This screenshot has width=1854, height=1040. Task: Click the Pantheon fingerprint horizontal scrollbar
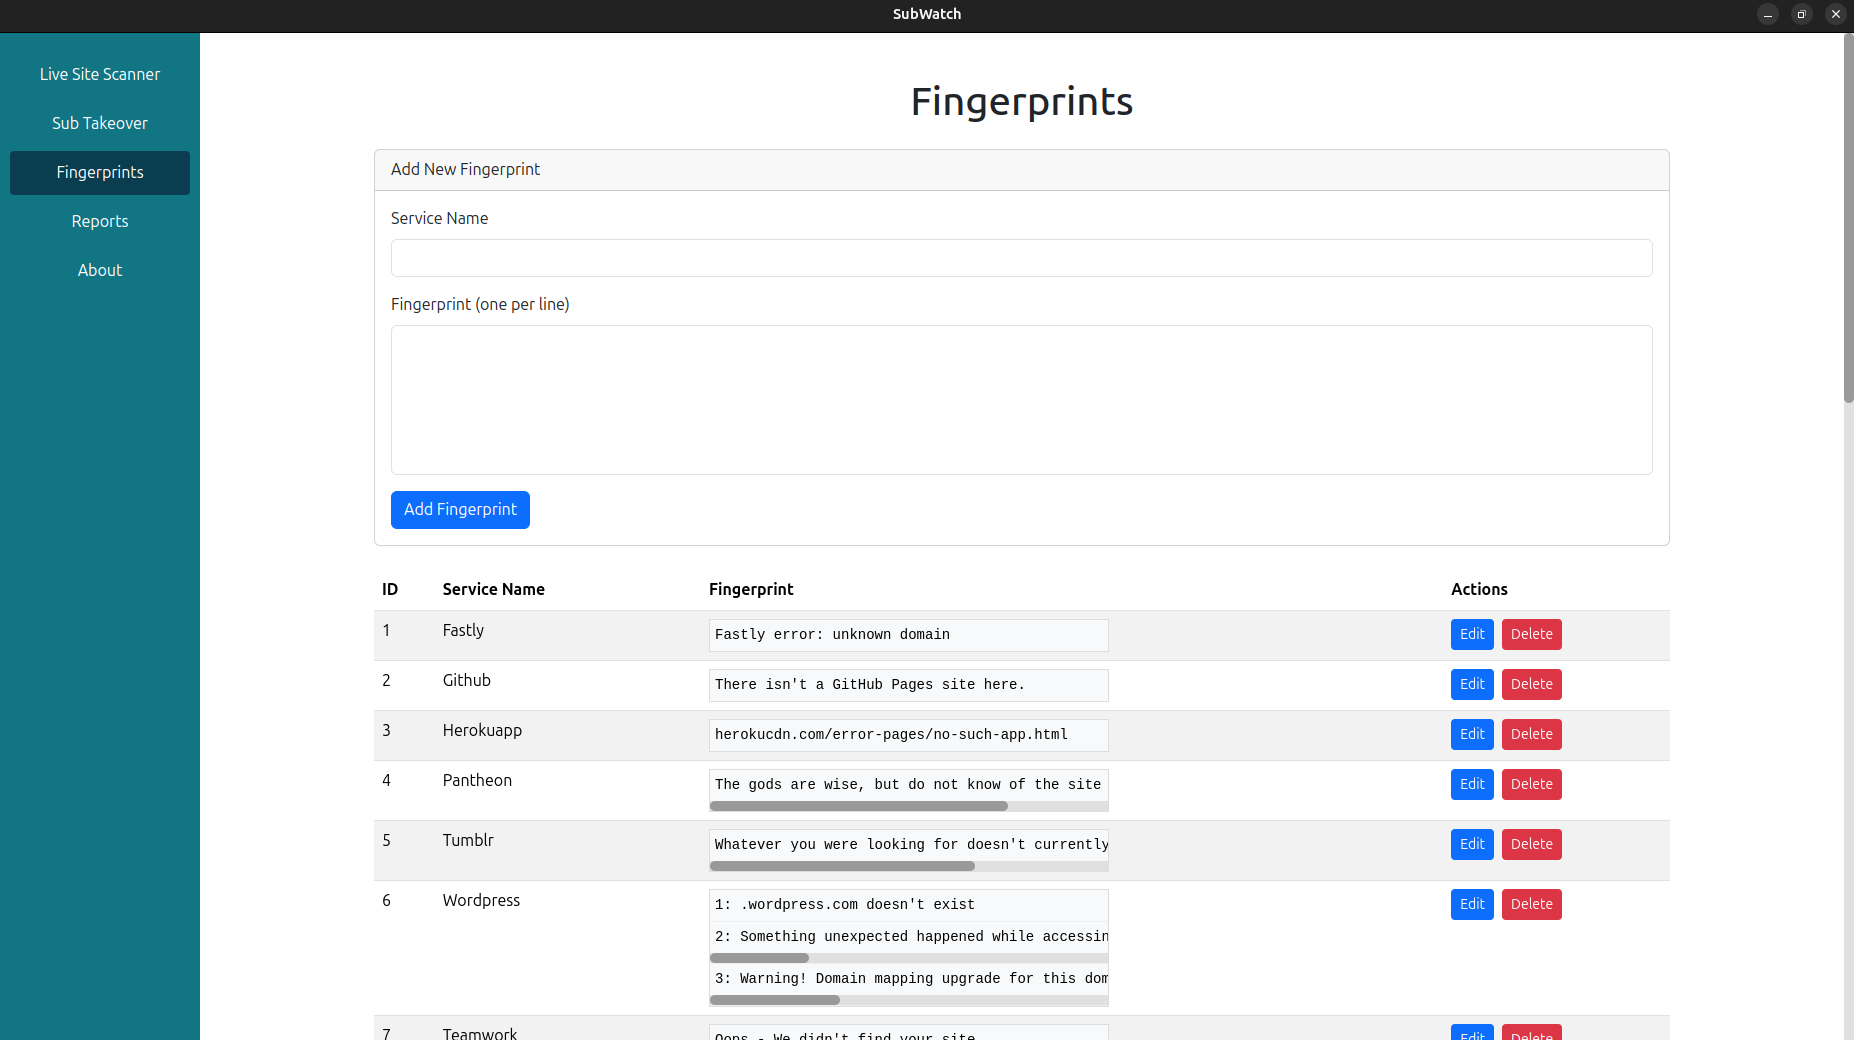pyautogui.click(x=858, y=806)
